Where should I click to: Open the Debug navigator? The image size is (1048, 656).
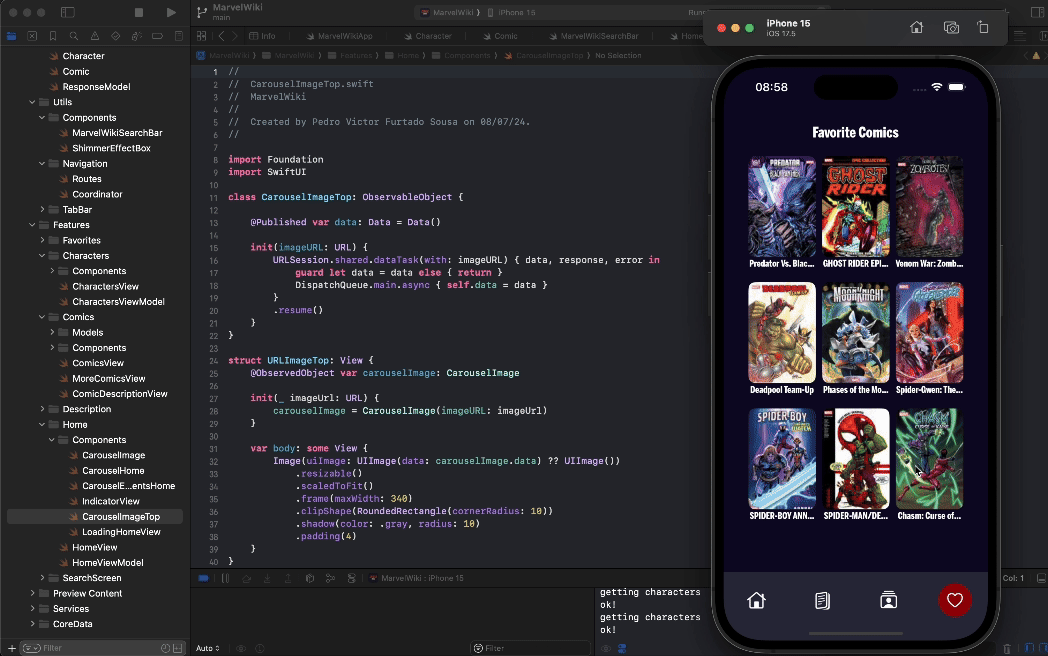[x=136, y=36]
